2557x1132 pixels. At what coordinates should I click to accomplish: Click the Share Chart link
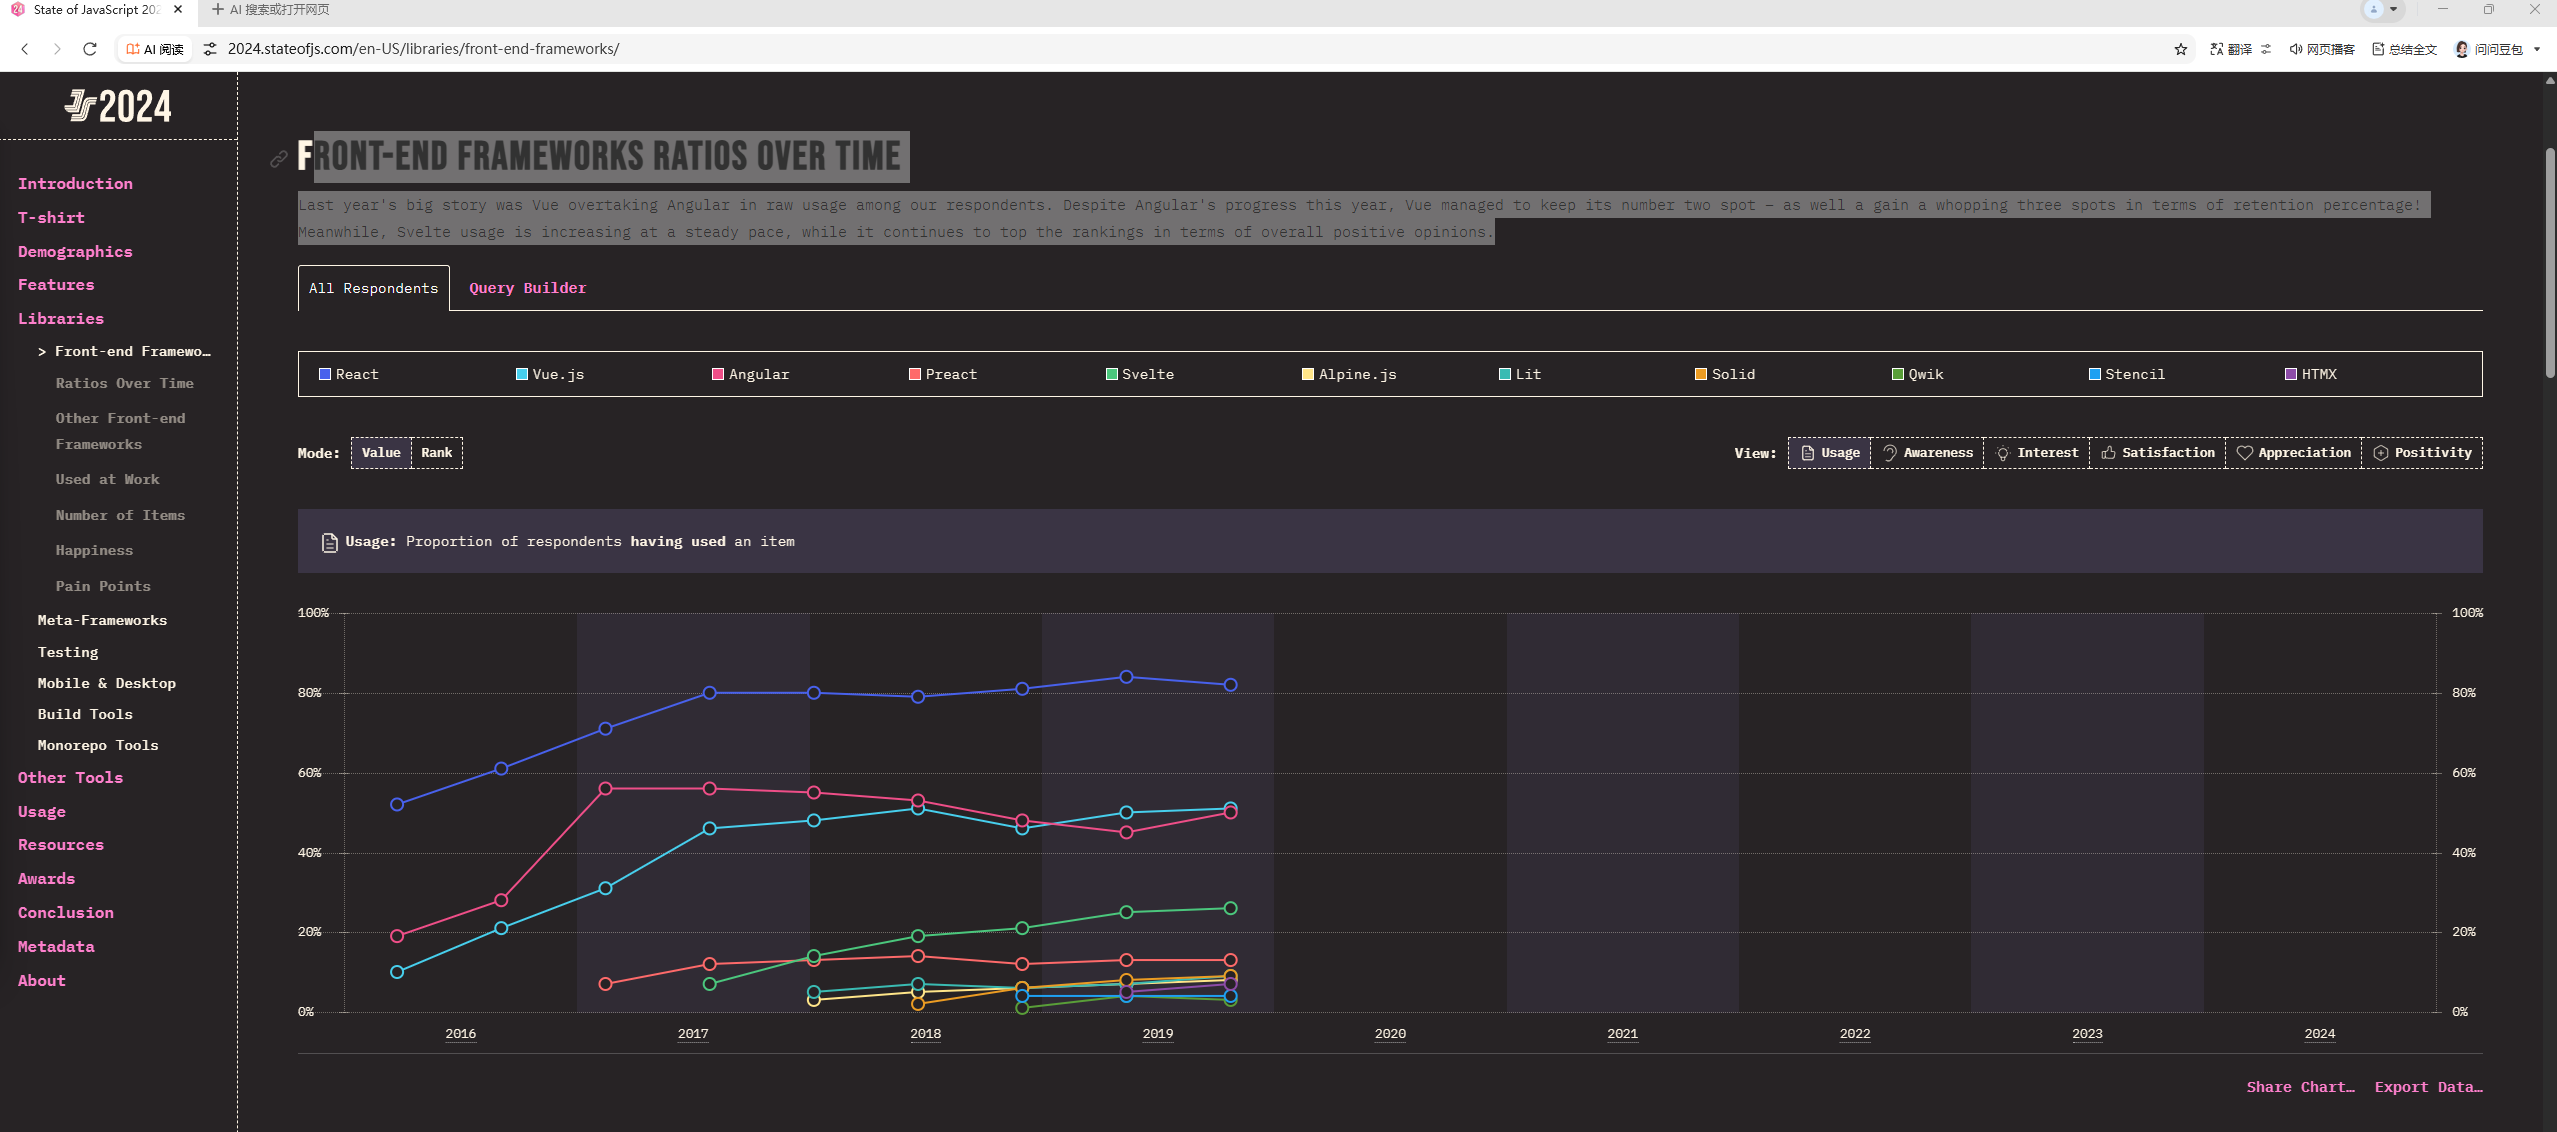(2299, 1087)
